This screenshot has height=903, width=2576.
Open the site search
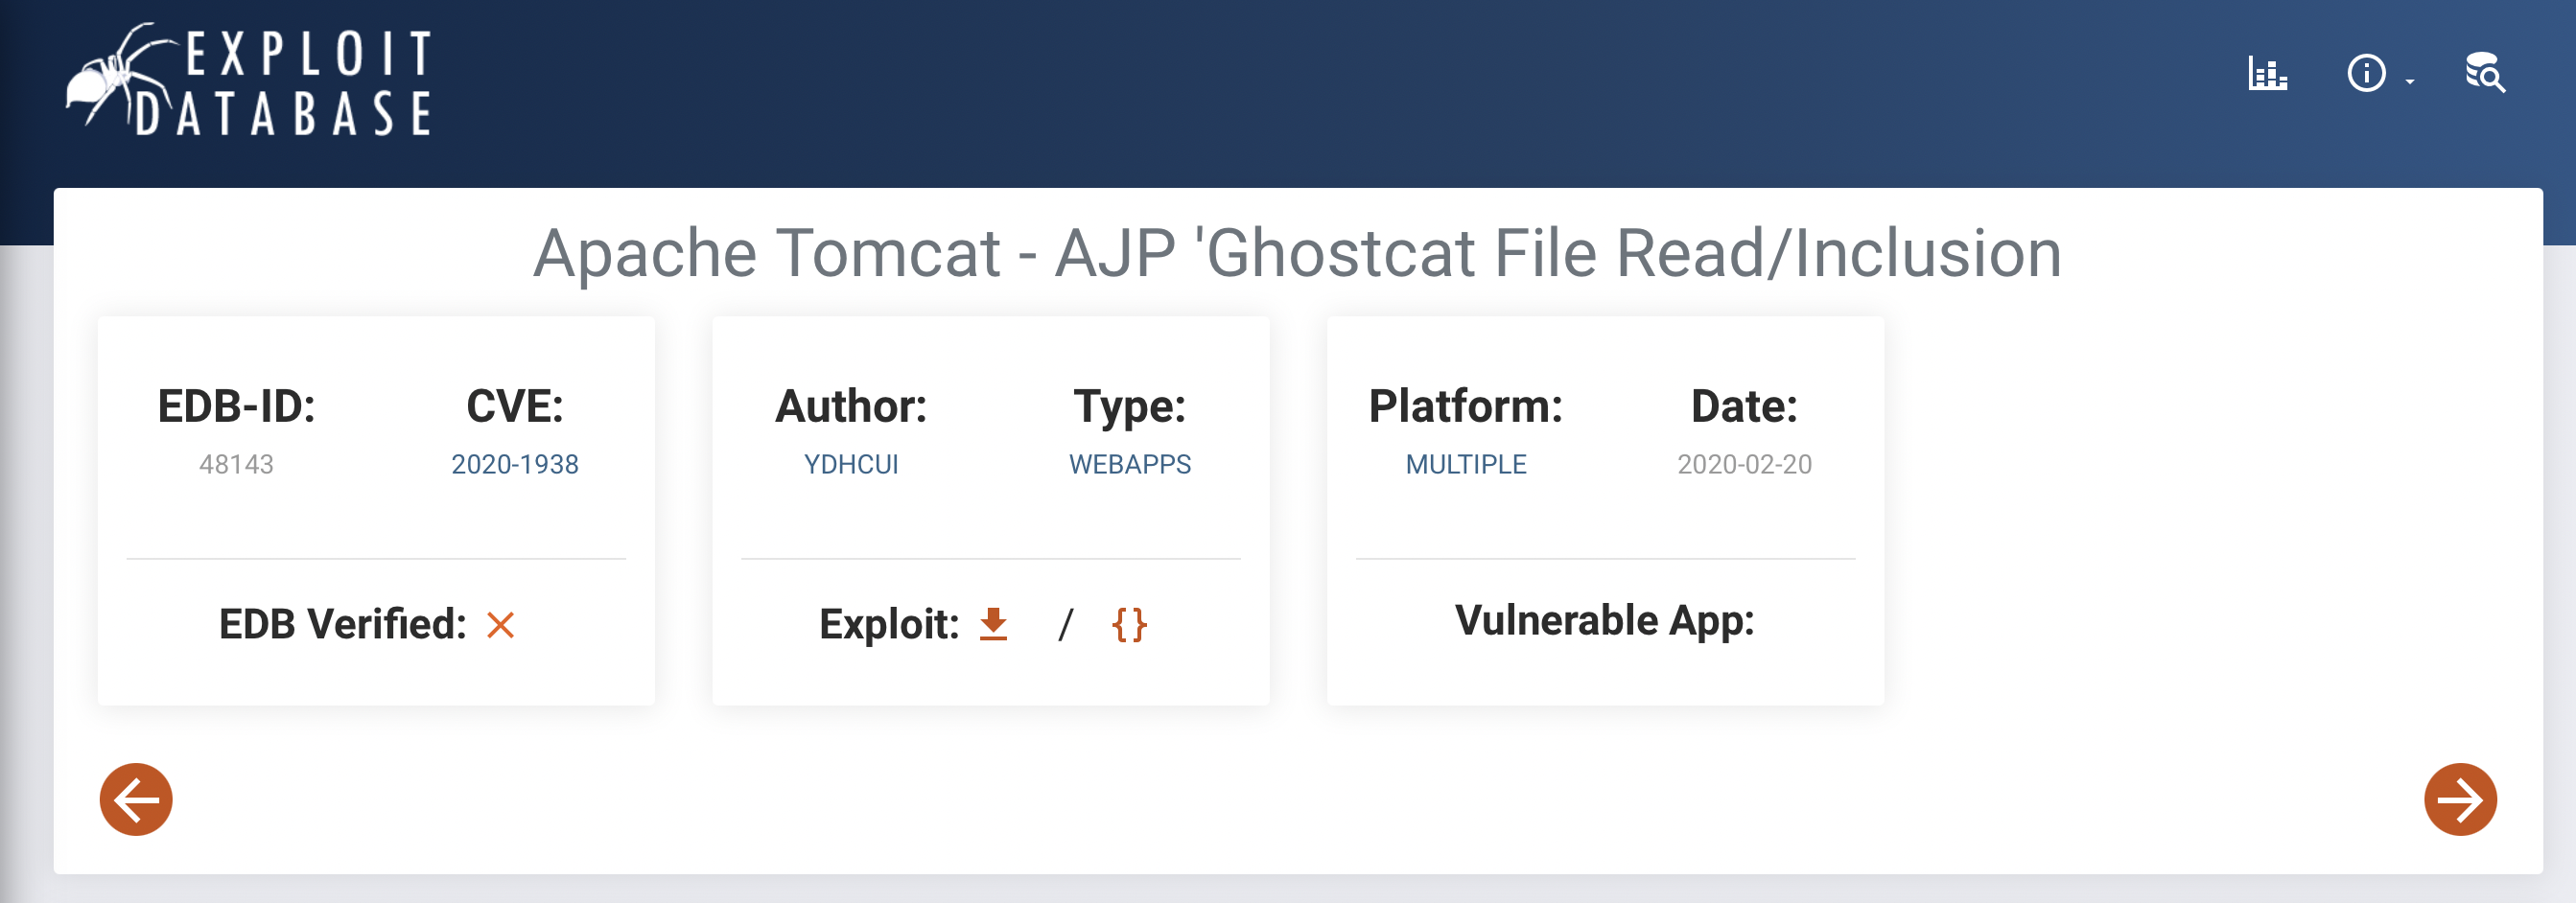click(2487, 73)
